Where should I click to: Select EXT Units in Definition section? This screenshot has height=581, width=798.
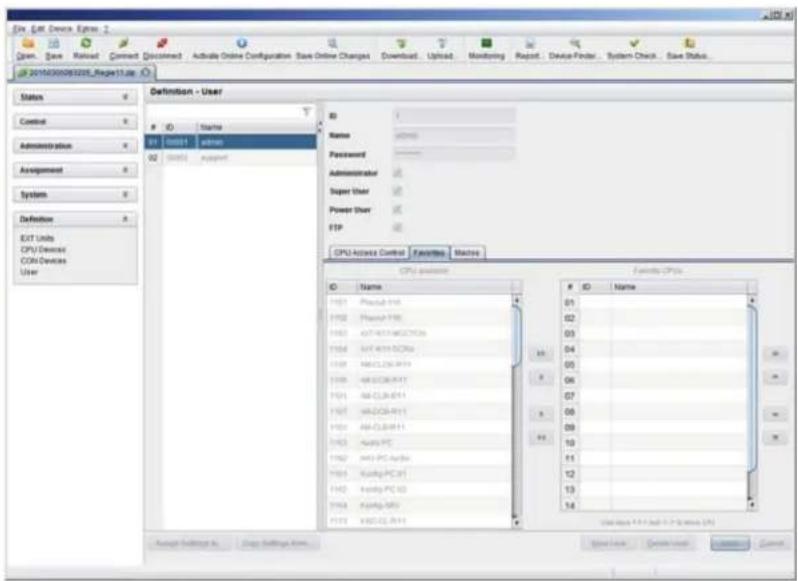click(x=37, y=238)
